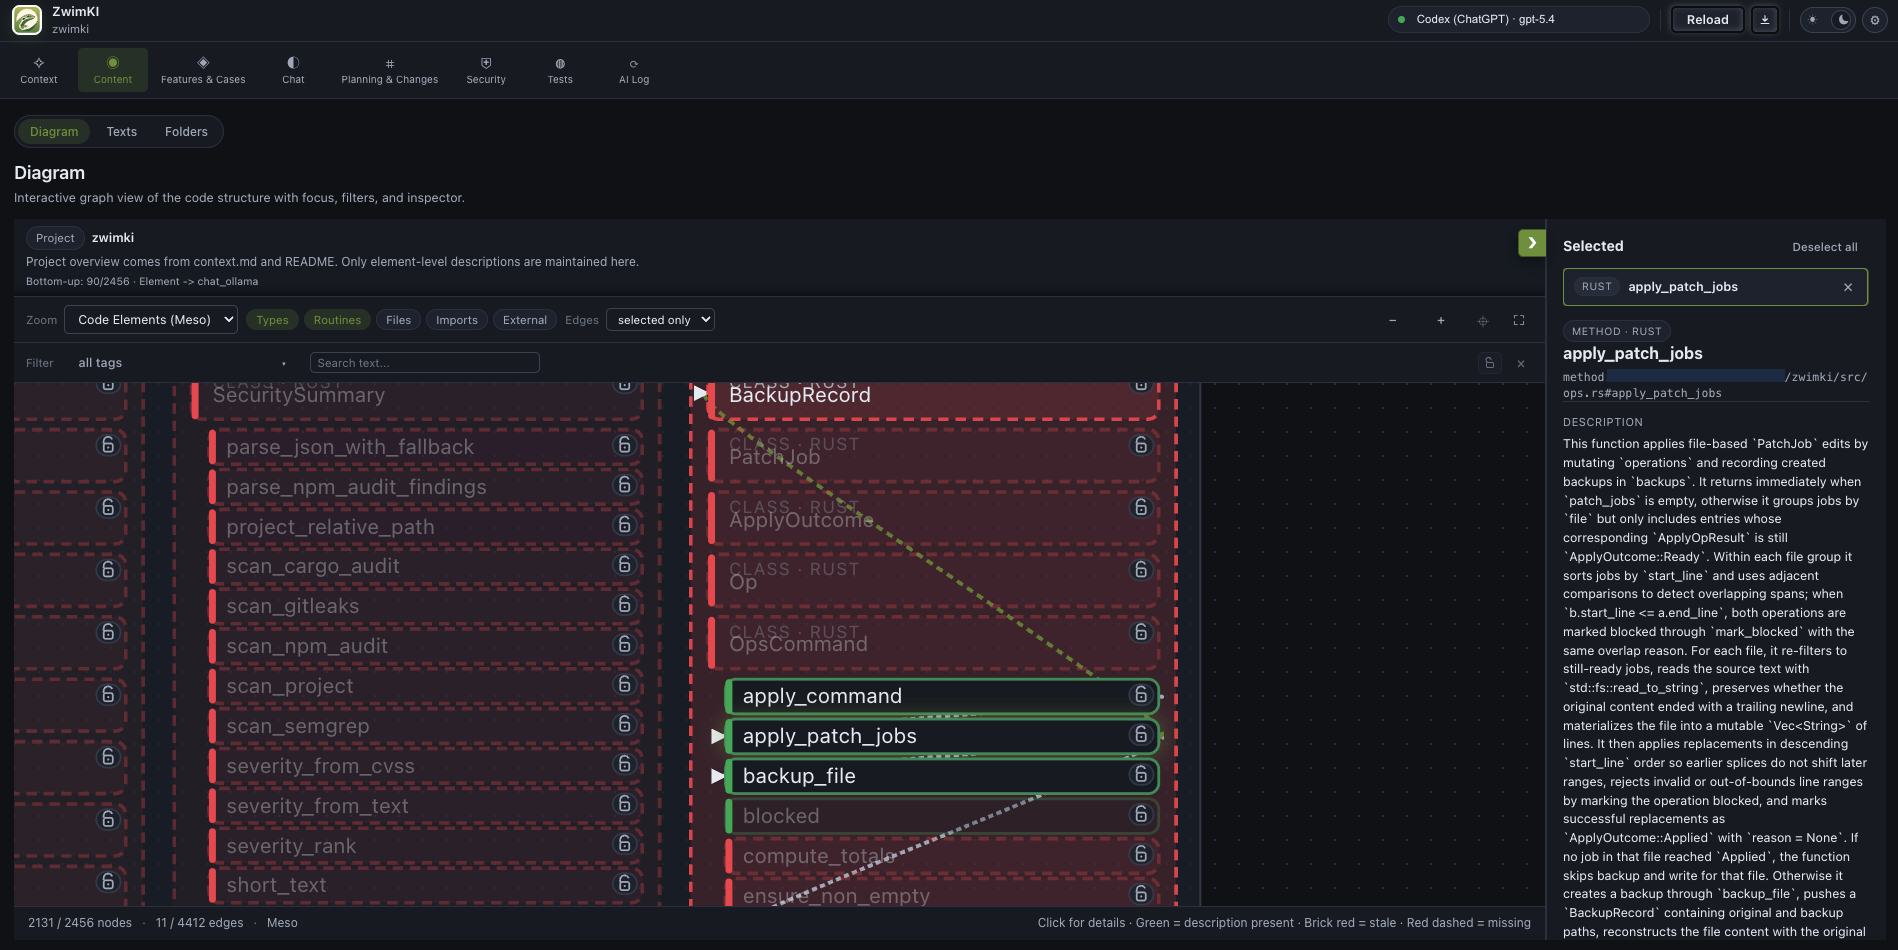Viewport: 1898px width, 950px height.
Task: Click Deselect all link
Action: point(1825,247)
